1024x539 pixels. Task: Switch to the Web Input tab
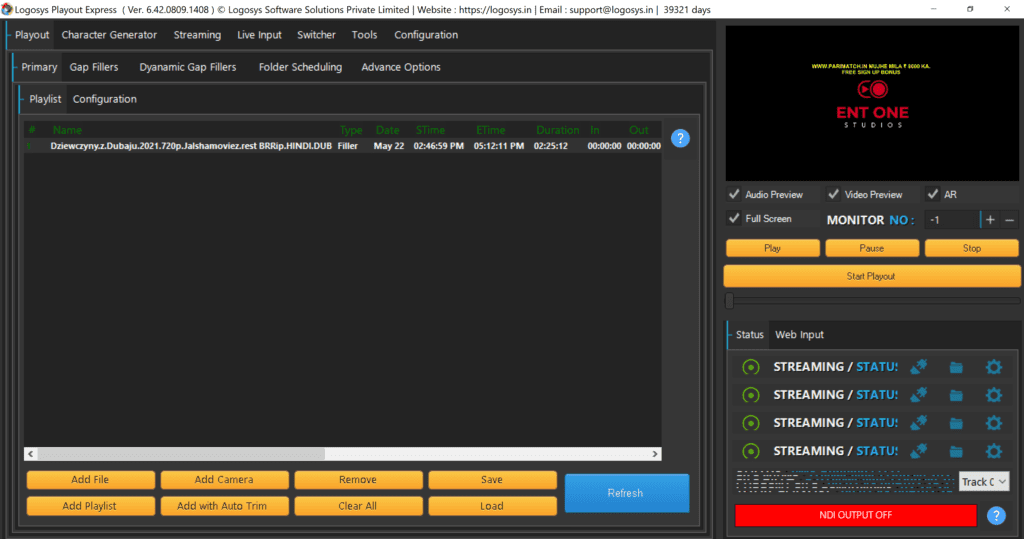point(799,335)
